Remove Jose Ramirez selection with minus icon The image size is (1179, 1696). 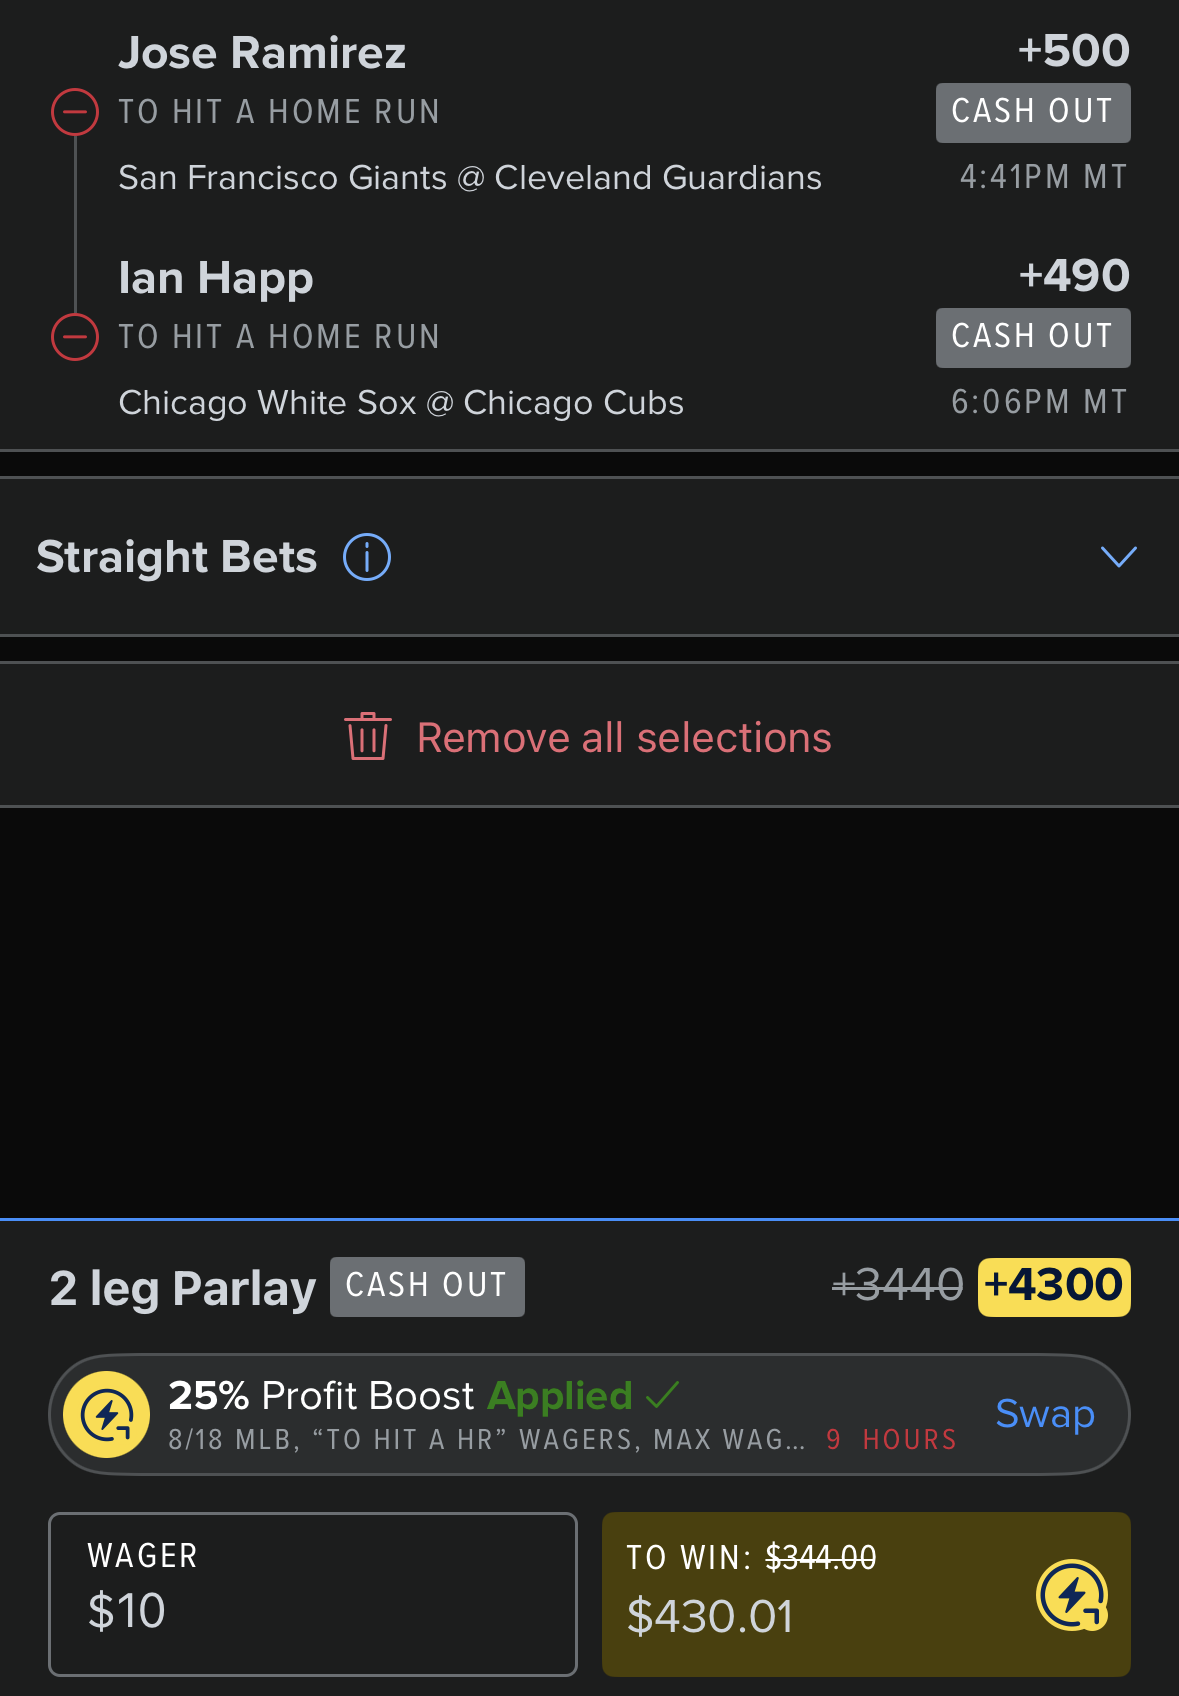coord(75,112)
